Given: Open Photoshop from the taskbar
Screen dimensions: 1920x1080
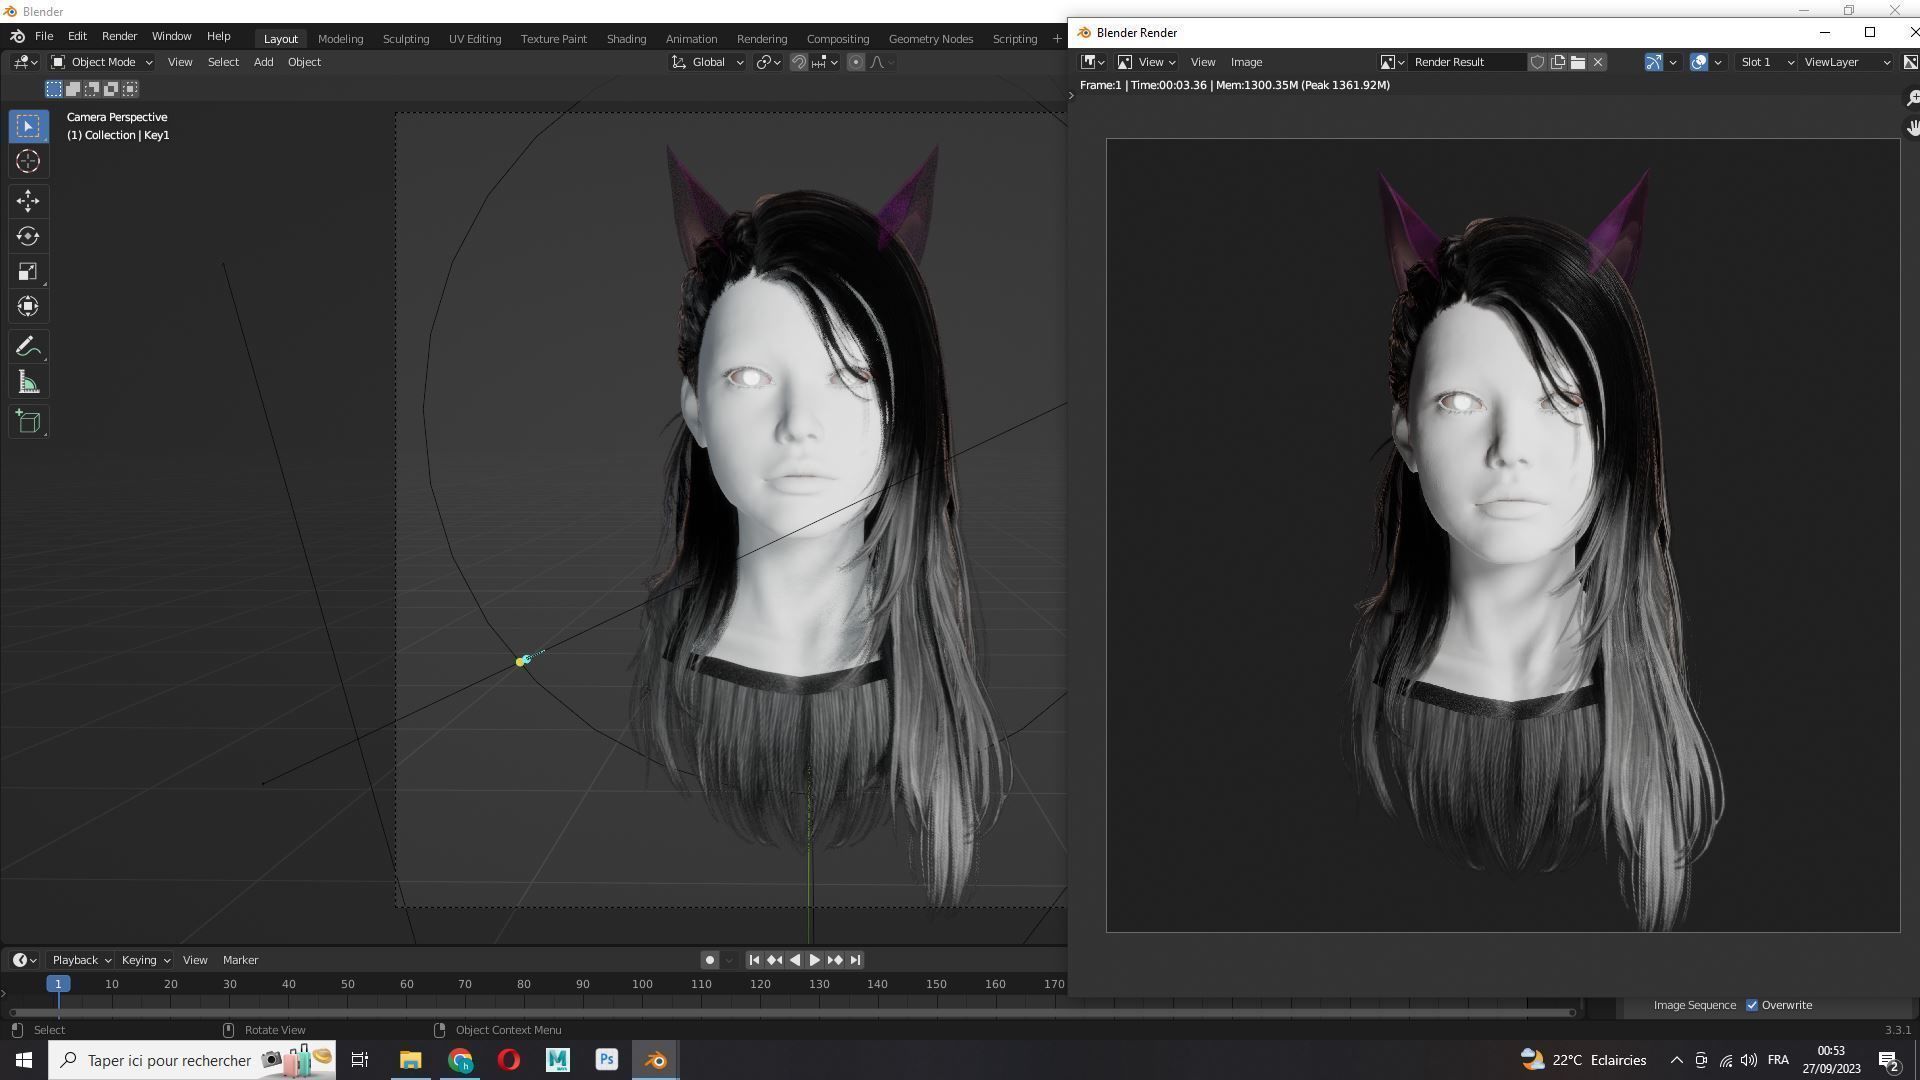Looking at the screenshot, I should pos(606,1060).
